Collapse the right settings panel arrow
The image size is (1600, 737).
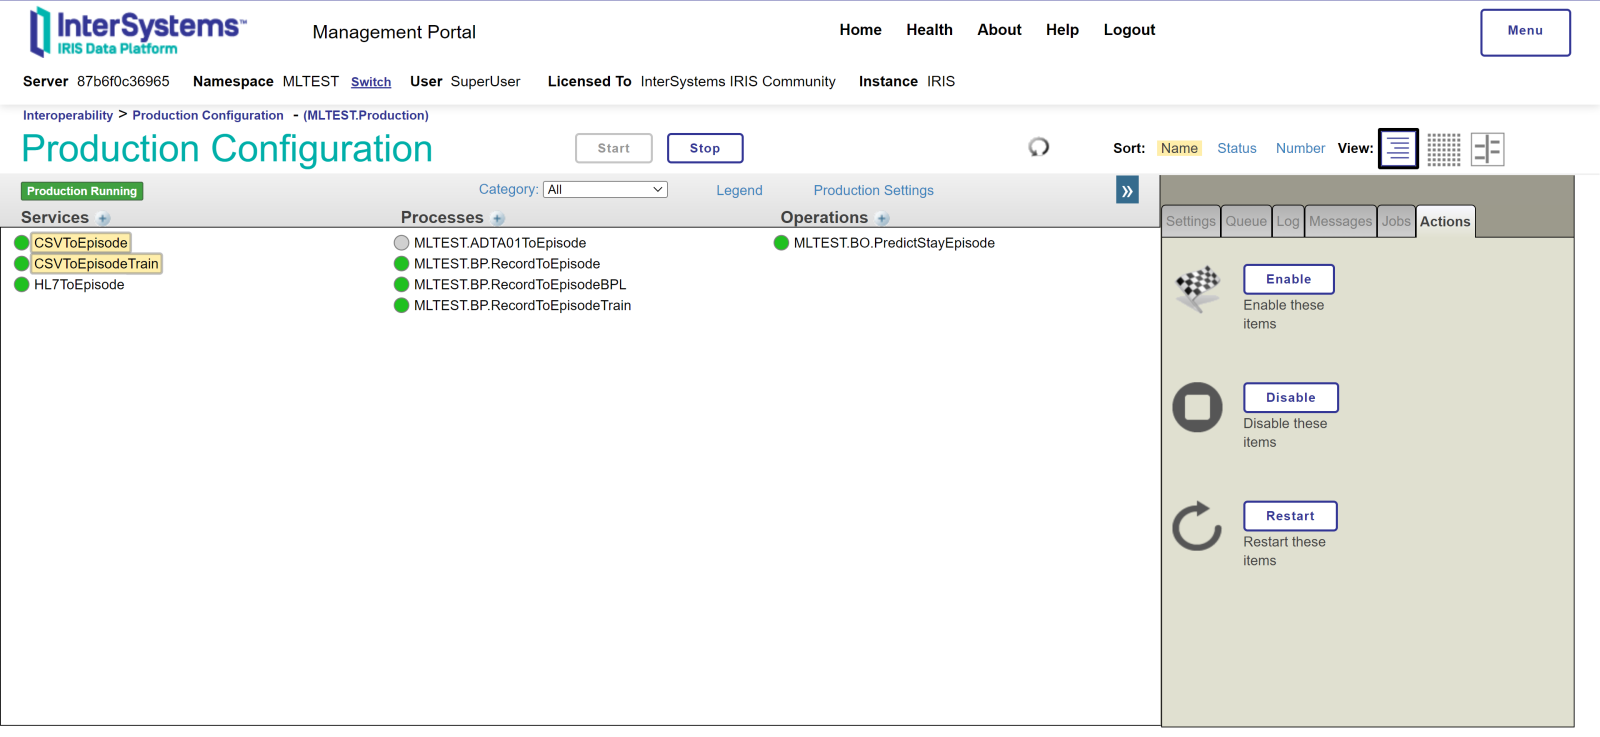point(1127,190)
